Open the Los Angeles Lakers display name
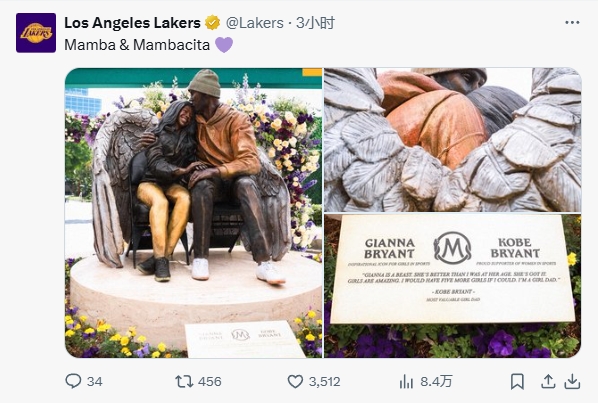 tap(132, 23)
